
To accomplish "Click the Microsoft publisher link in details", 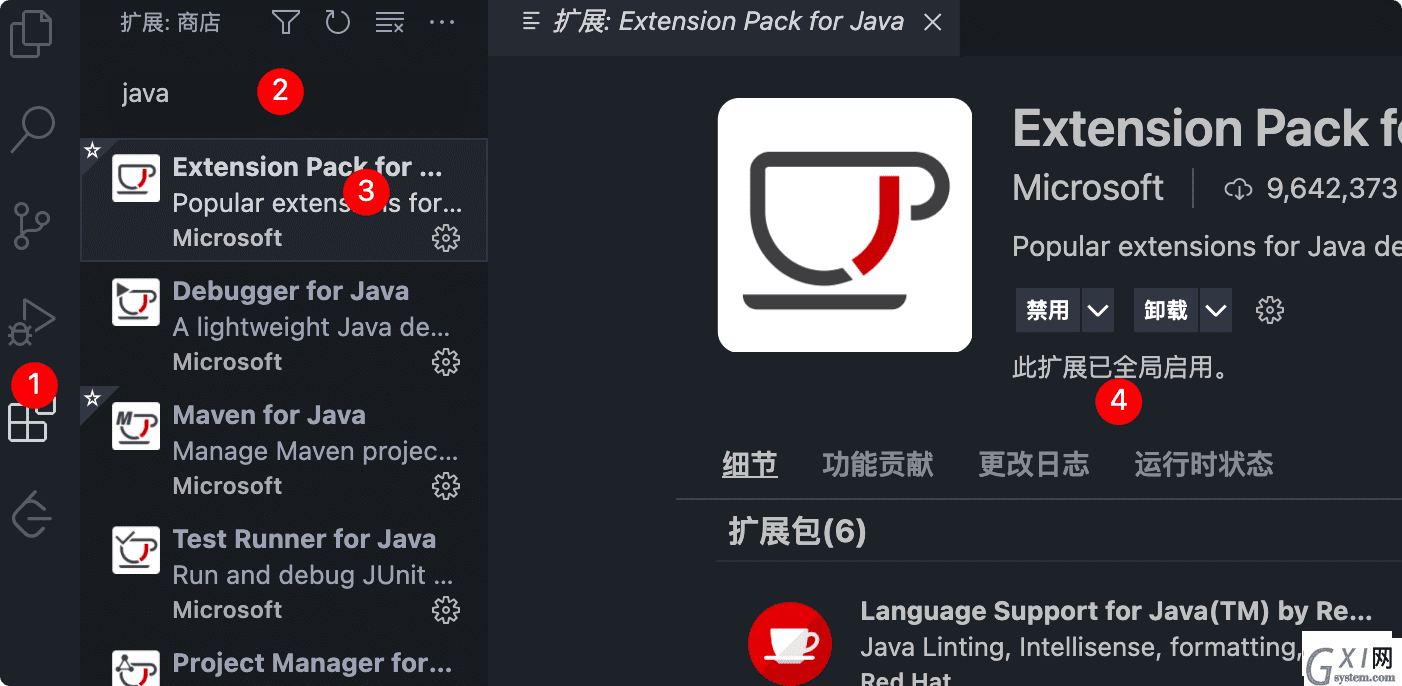I will coord(1088,188).
